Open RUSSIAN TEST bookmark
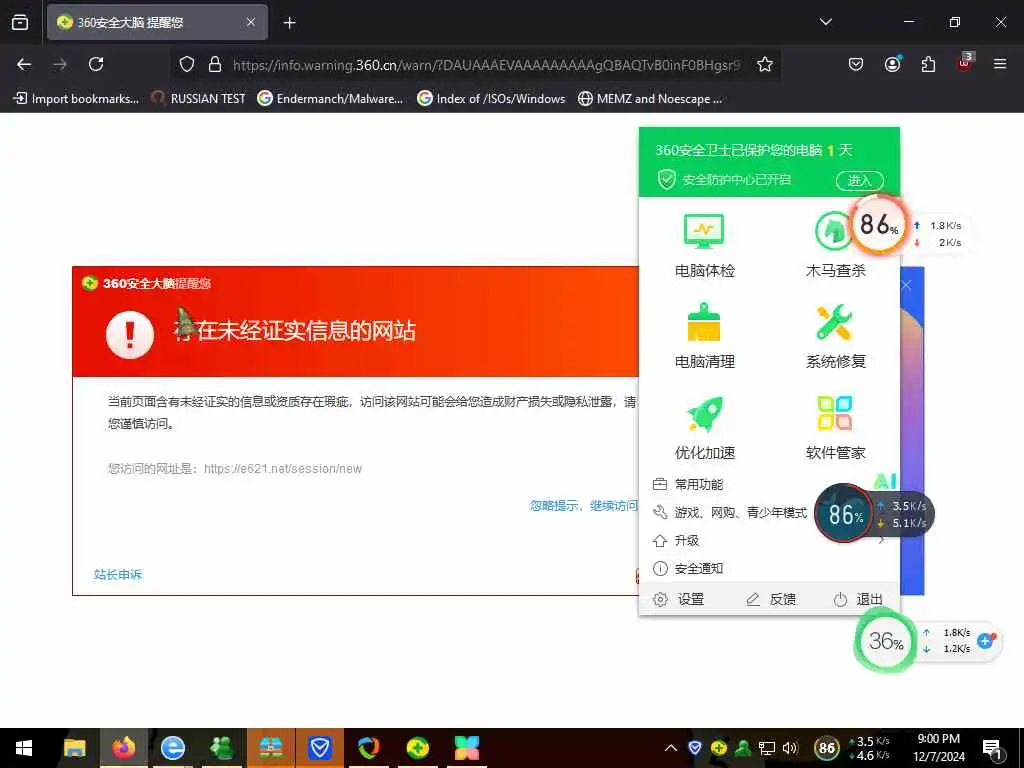This screenshot has width=1024, height=768. click(198, 99)
